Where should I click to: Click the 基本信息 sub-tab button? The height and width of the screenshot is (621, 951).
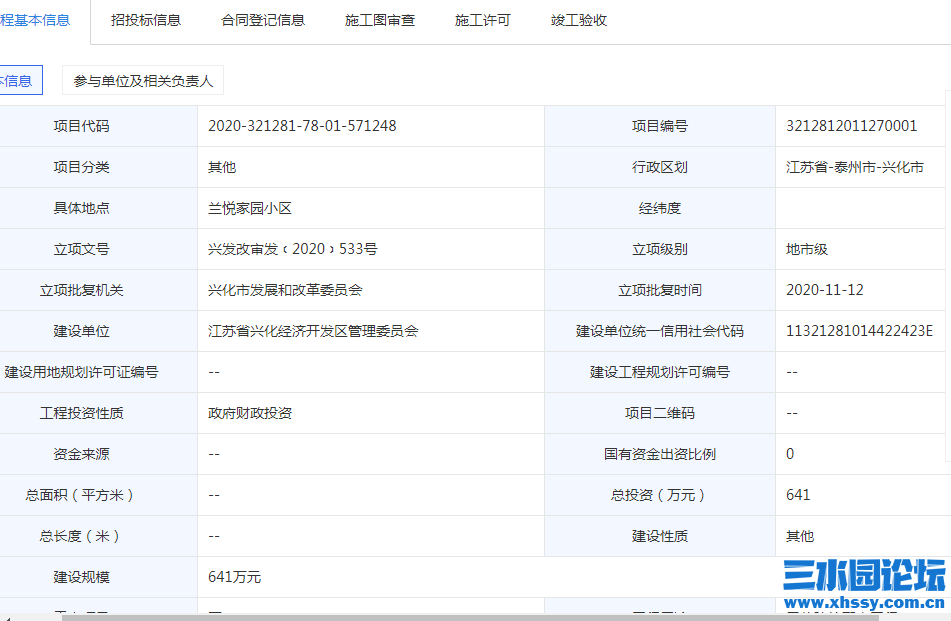pyautogui.click(x=17, y=81)
